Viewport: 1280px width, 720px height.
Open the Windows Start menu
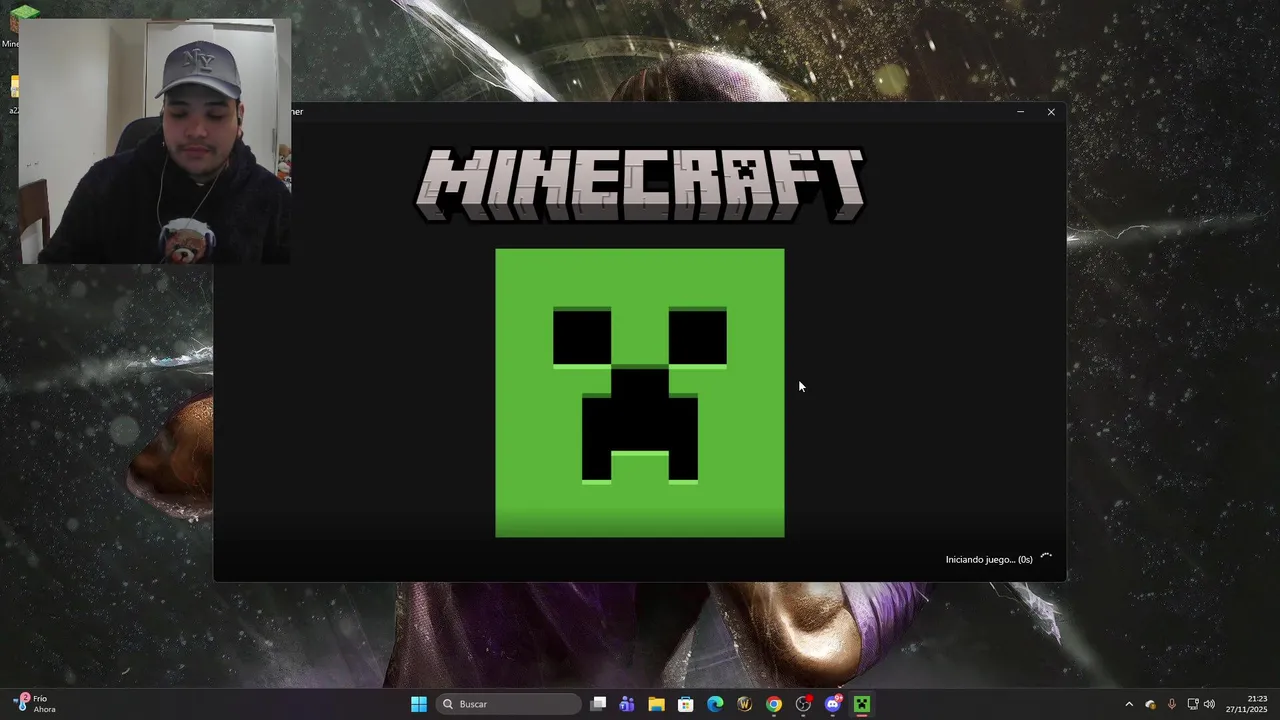419,704
